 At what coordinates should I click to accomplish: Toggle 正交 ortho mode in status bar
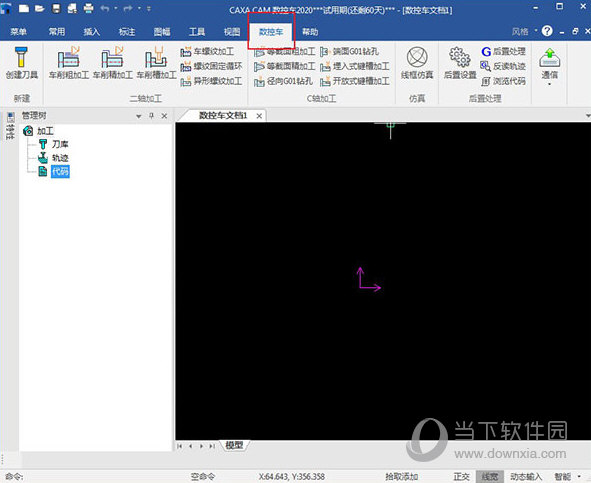coord(461,477)
